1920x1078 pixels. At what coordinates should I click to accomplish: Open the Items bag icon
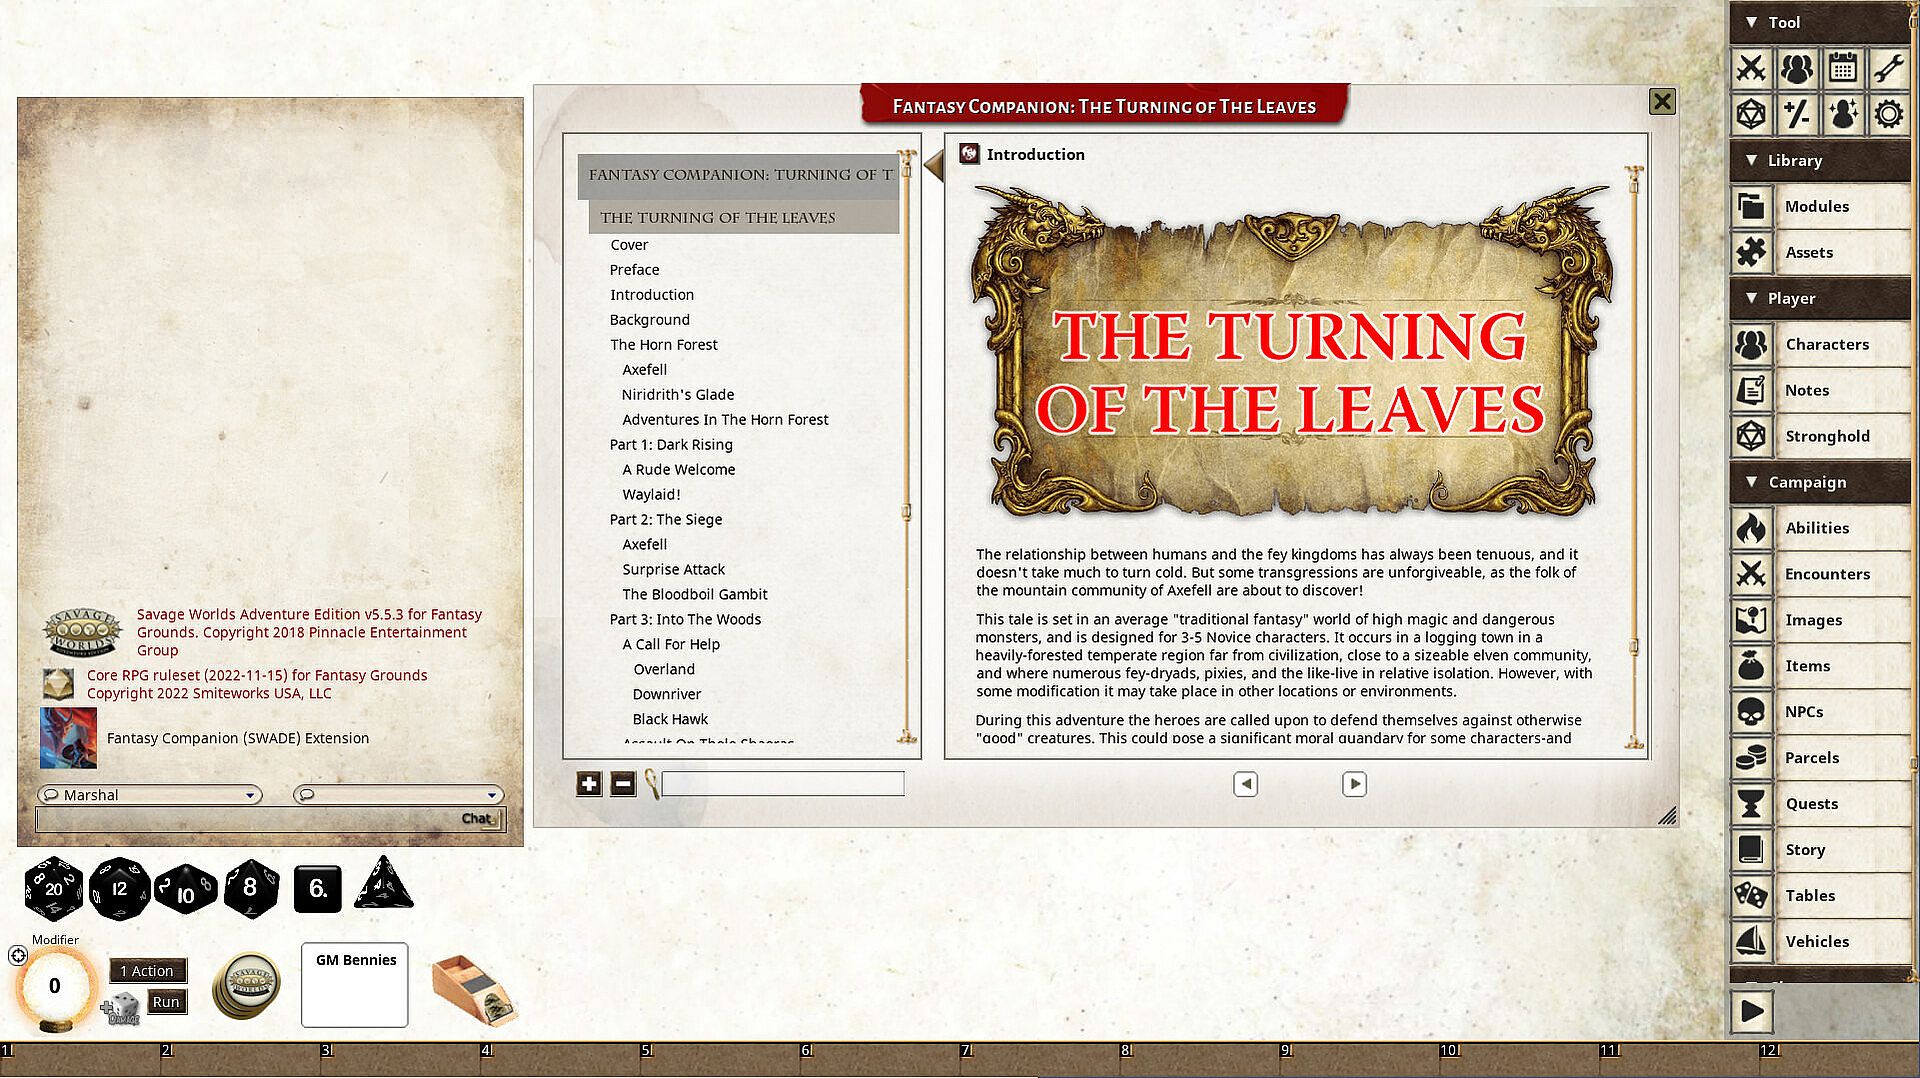click(1751, 666)
